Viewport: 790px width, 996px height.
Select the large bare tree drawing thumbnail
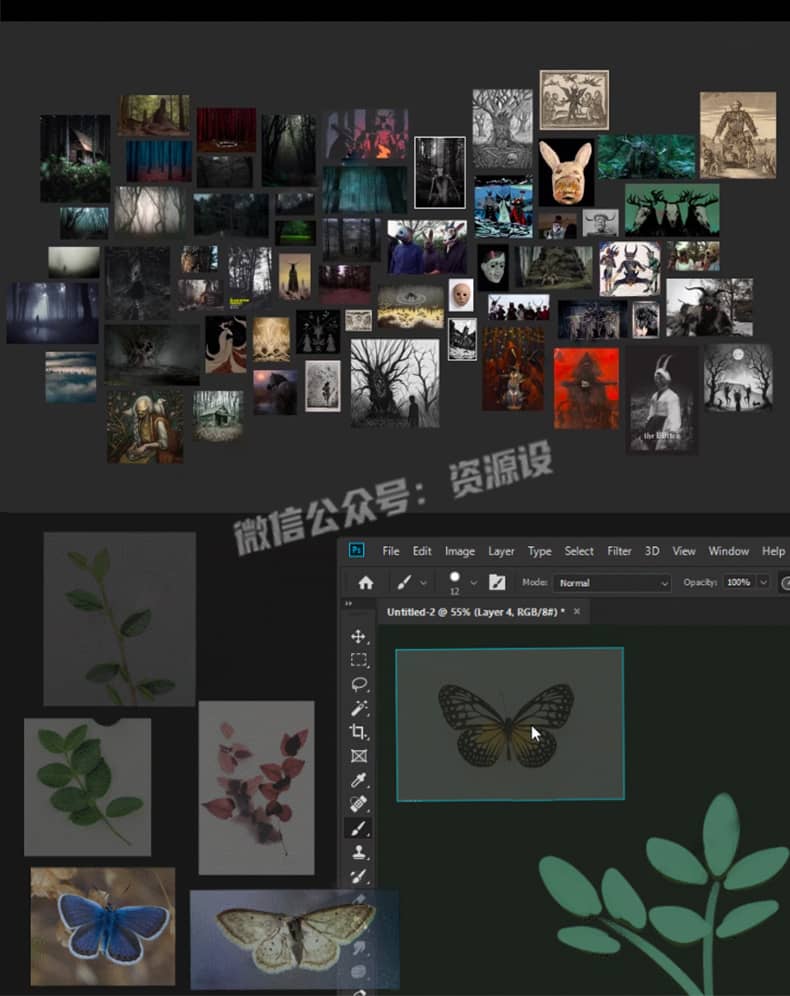click(394, 382)
